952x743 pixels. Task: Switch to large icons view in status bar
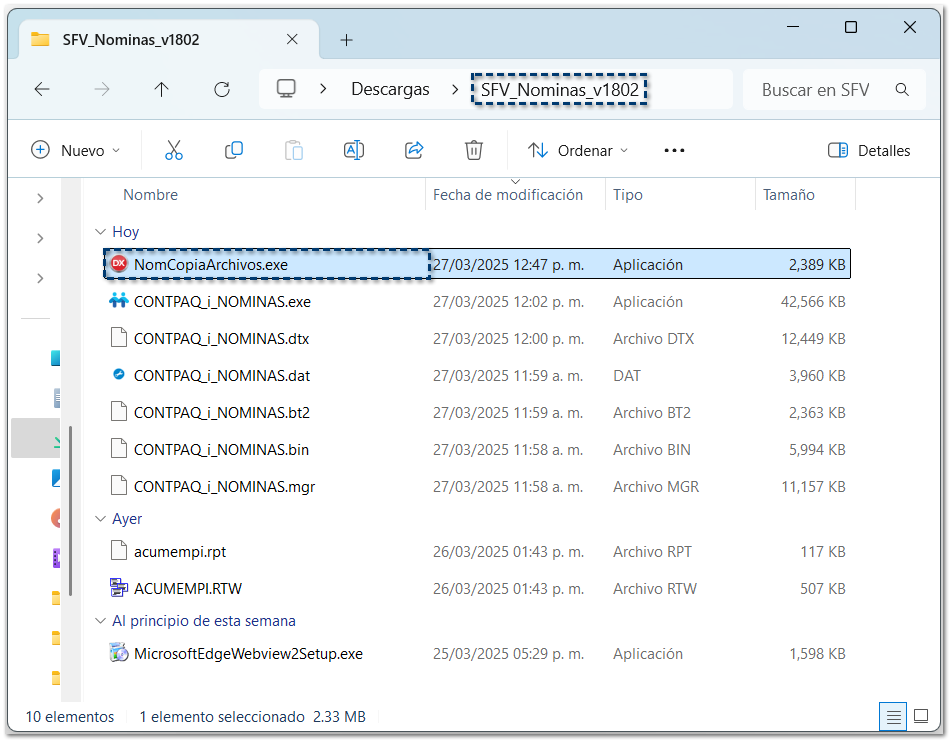point(923,717)
